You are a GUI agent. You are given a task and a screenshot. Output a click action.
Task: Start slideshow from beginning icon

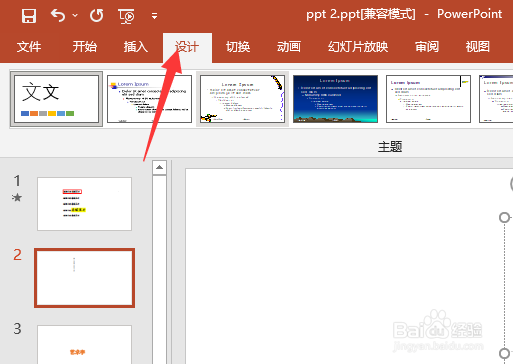click(x=126, y=16)
